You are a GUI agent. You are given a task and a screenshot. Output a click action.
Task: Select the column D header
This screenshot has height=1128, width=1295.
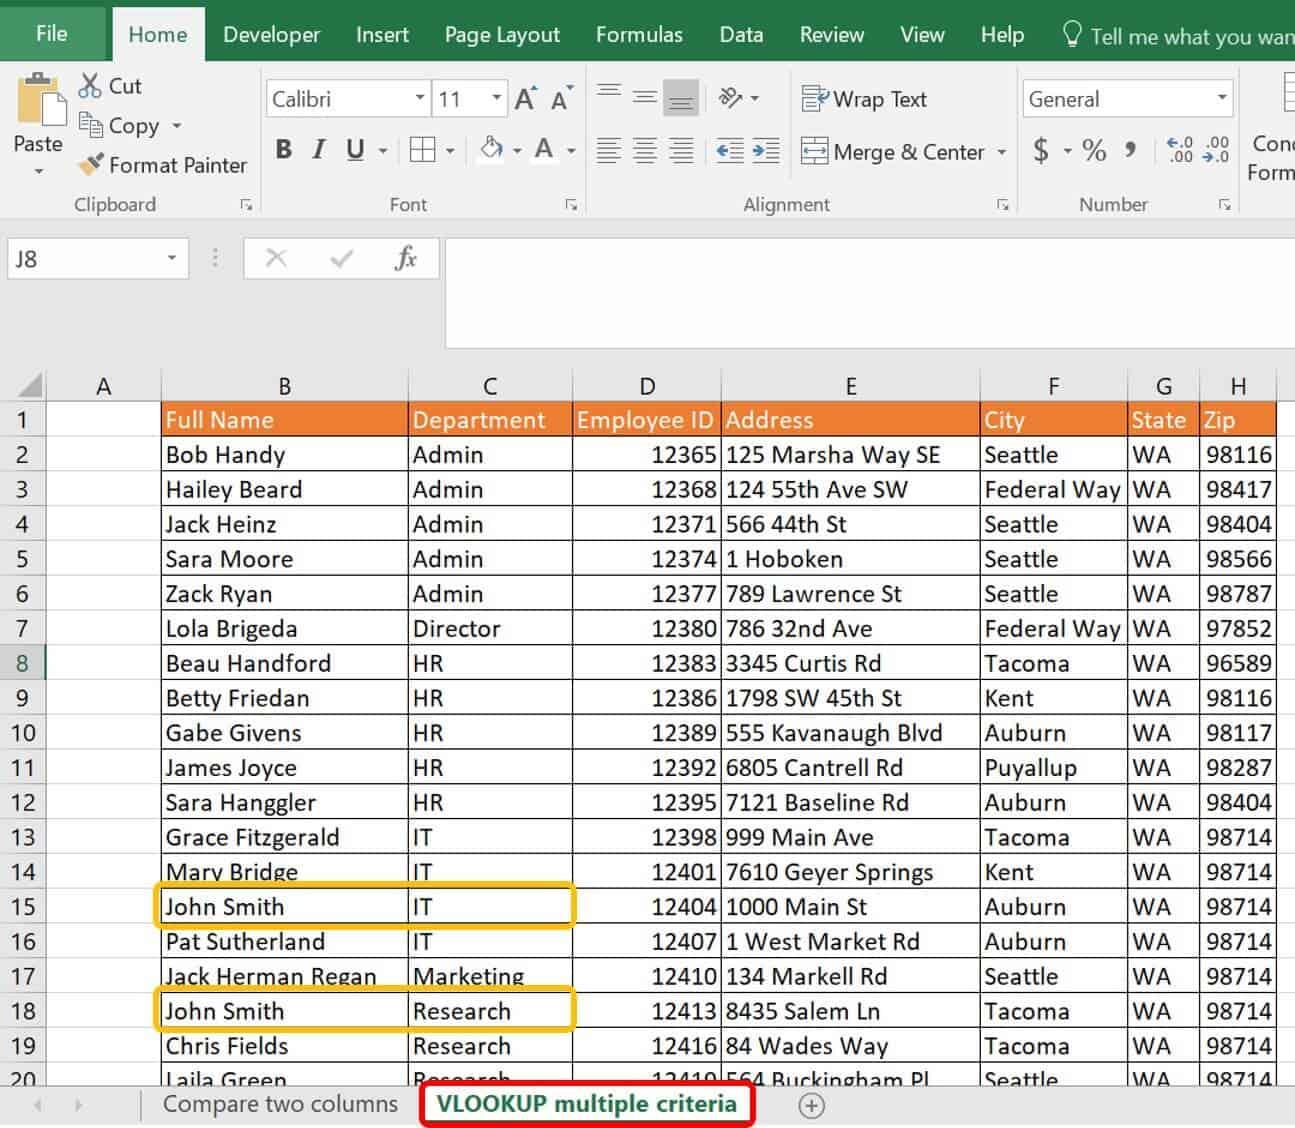[x=647, y=387]
